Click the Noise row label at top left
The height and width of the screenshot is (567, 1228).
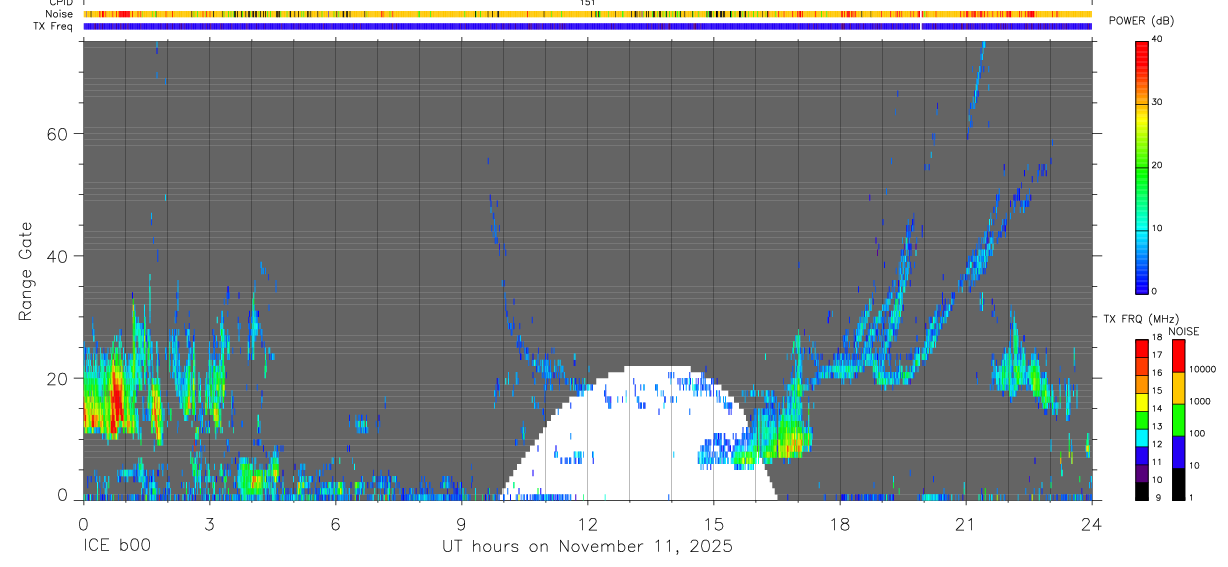(61, 15)
